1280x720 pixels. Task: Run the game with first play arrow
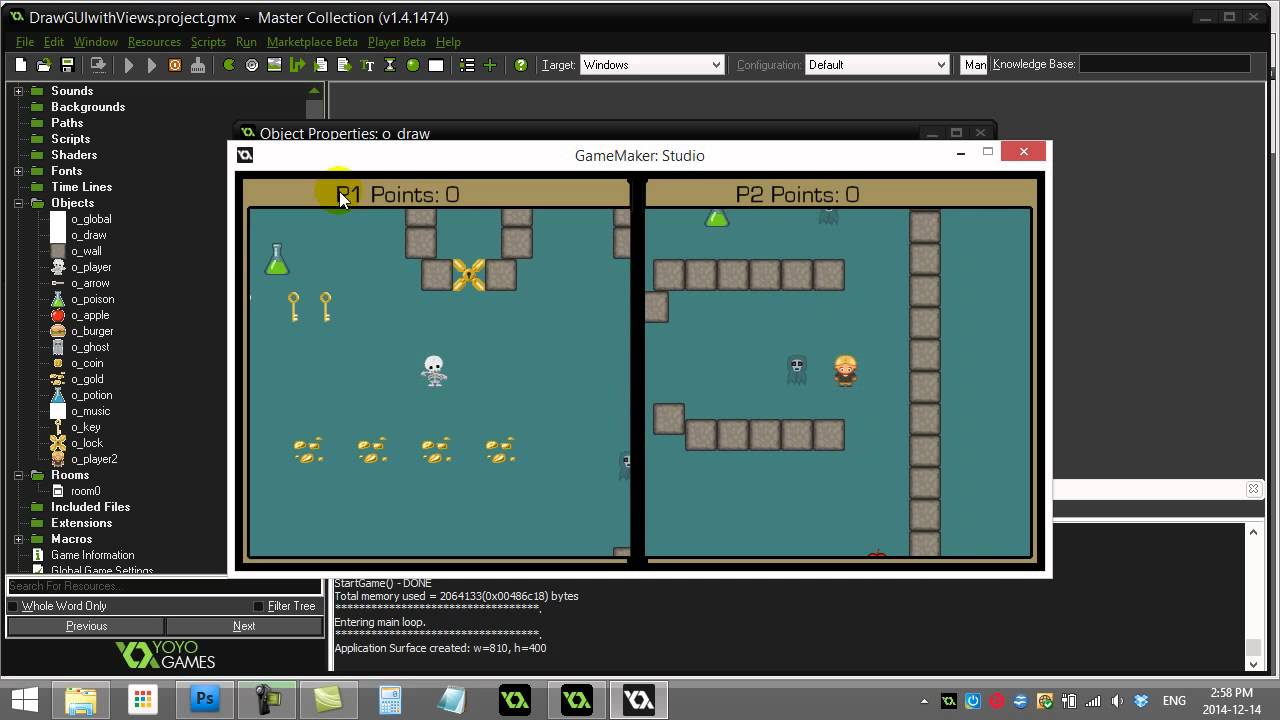pos(129,65)
